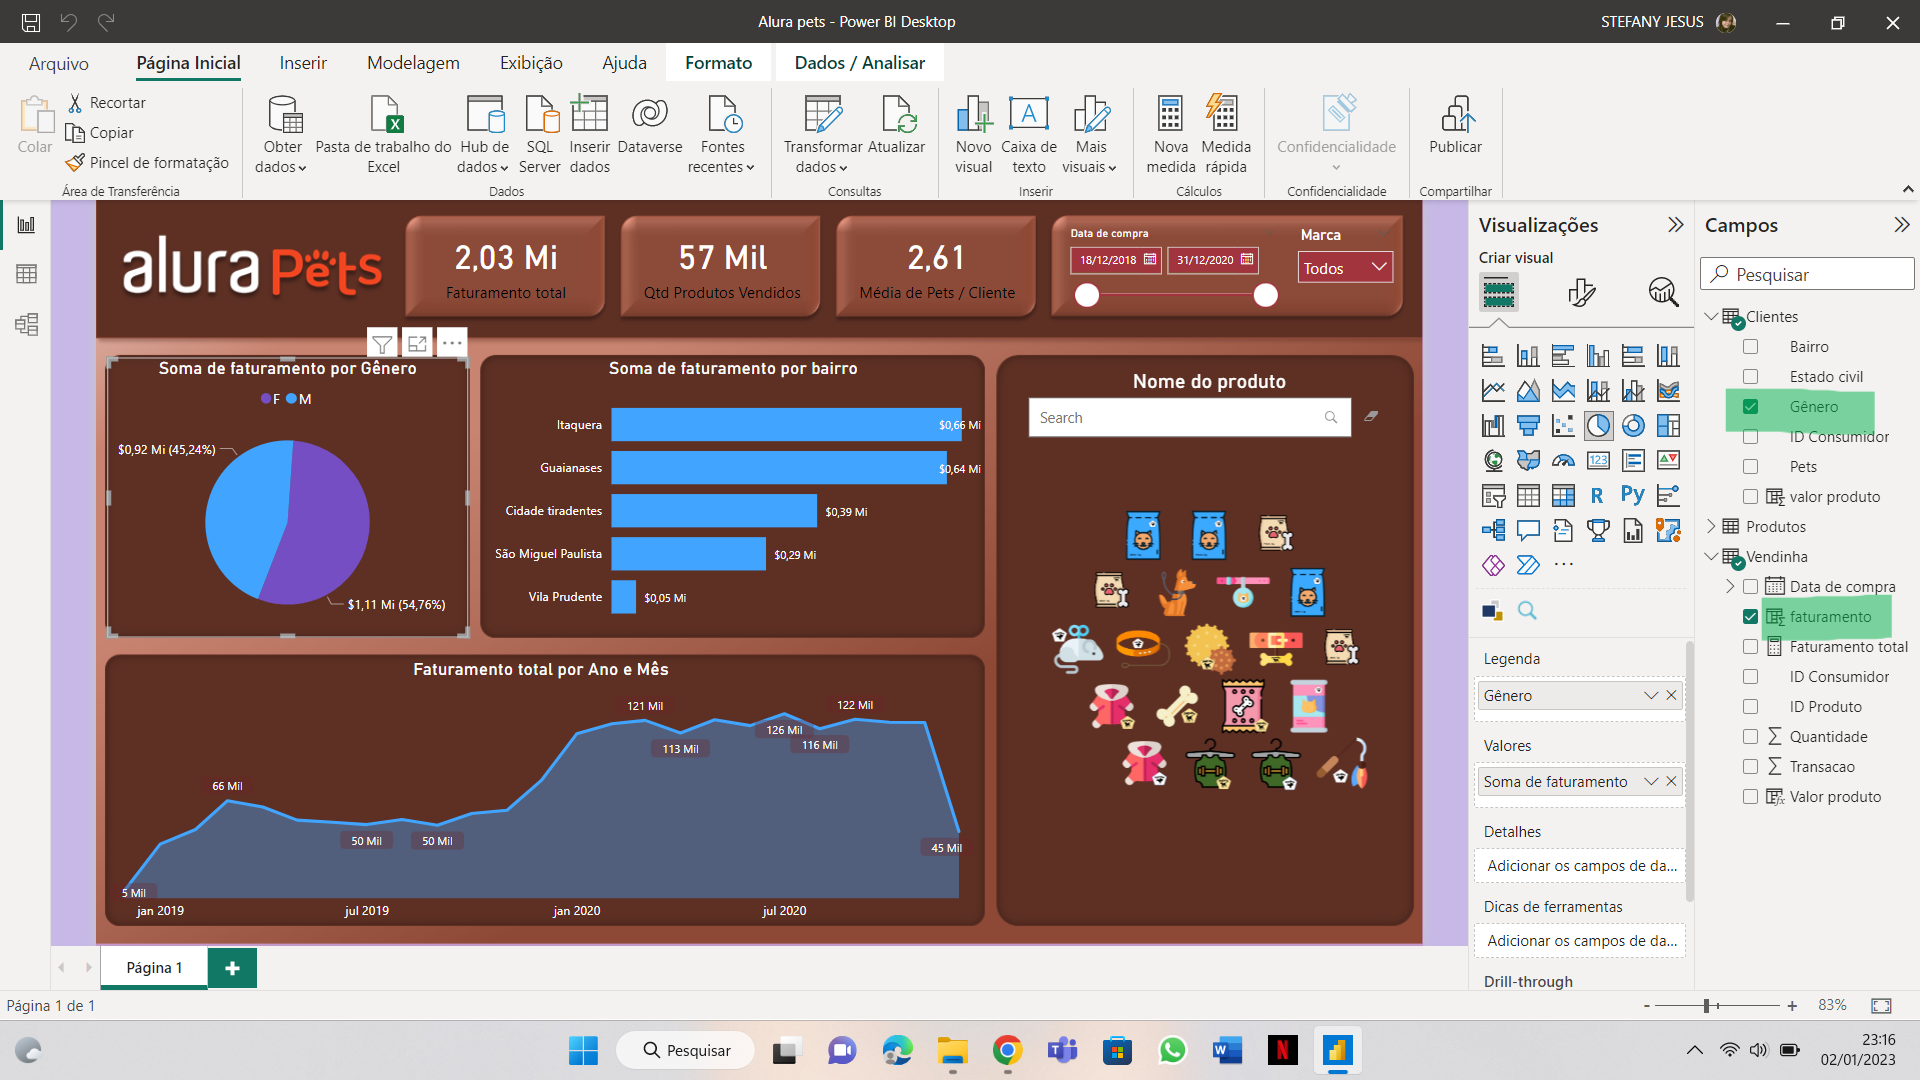This screenshot has height=1080, width=1920.
Task: Collapse the Clientes table
Action: point(1711,317)
